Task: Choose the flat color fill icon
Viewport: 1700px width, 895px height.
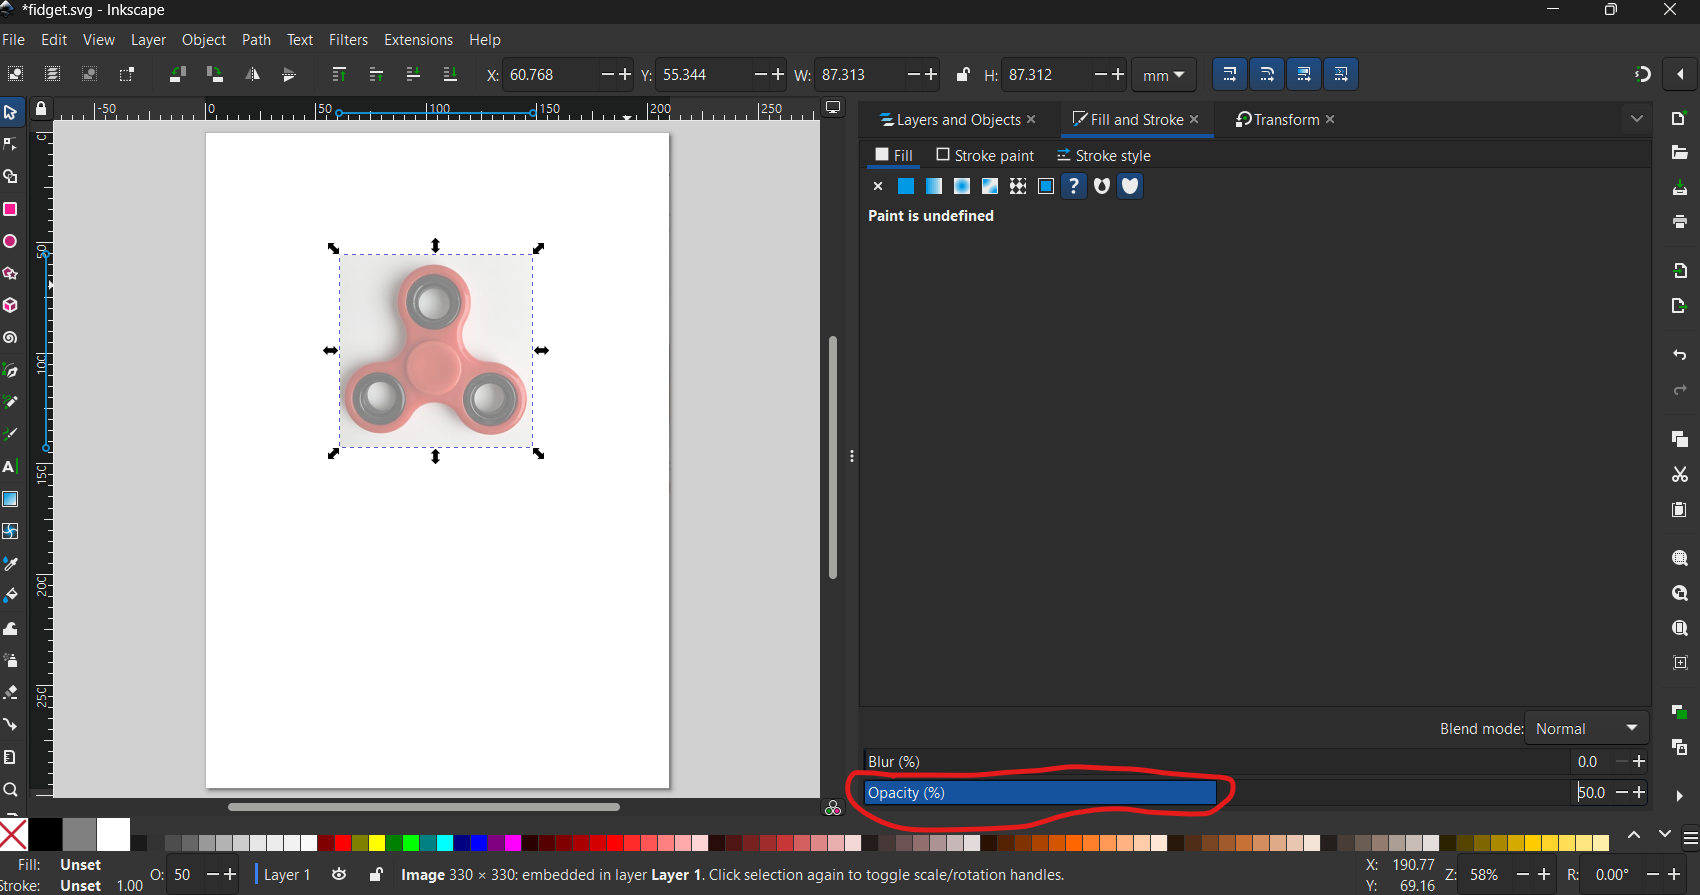Action: click(906, 186)
